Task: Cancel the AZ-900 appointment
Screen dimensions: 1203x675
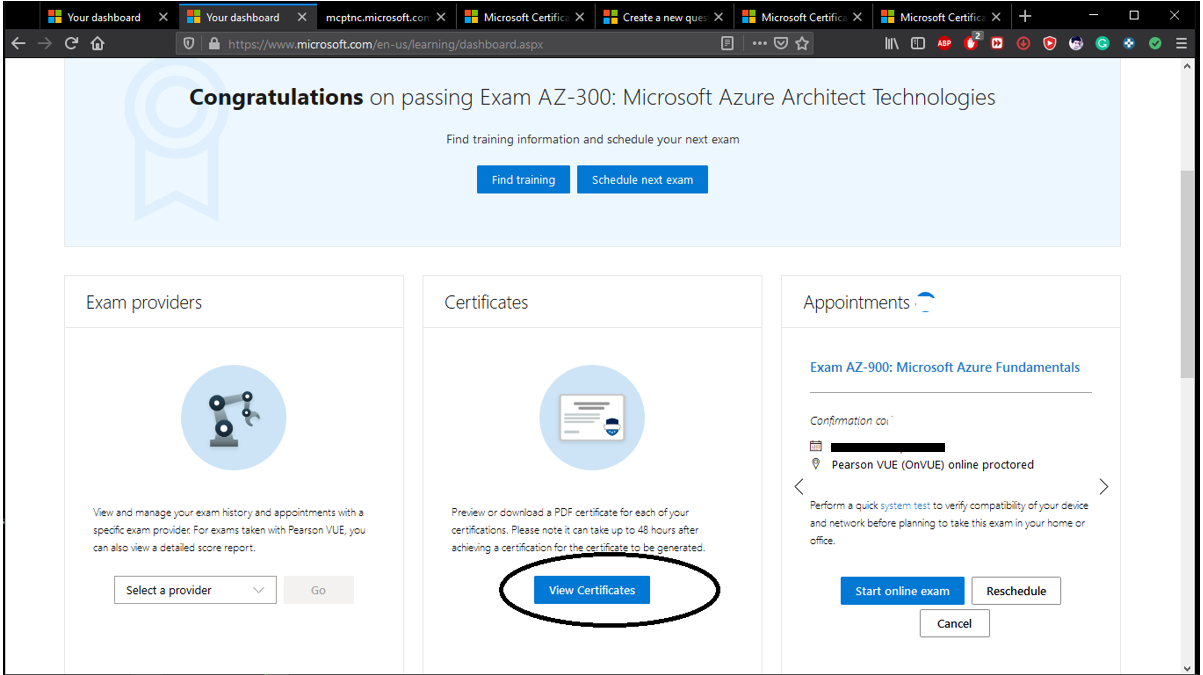Action: 954,623
